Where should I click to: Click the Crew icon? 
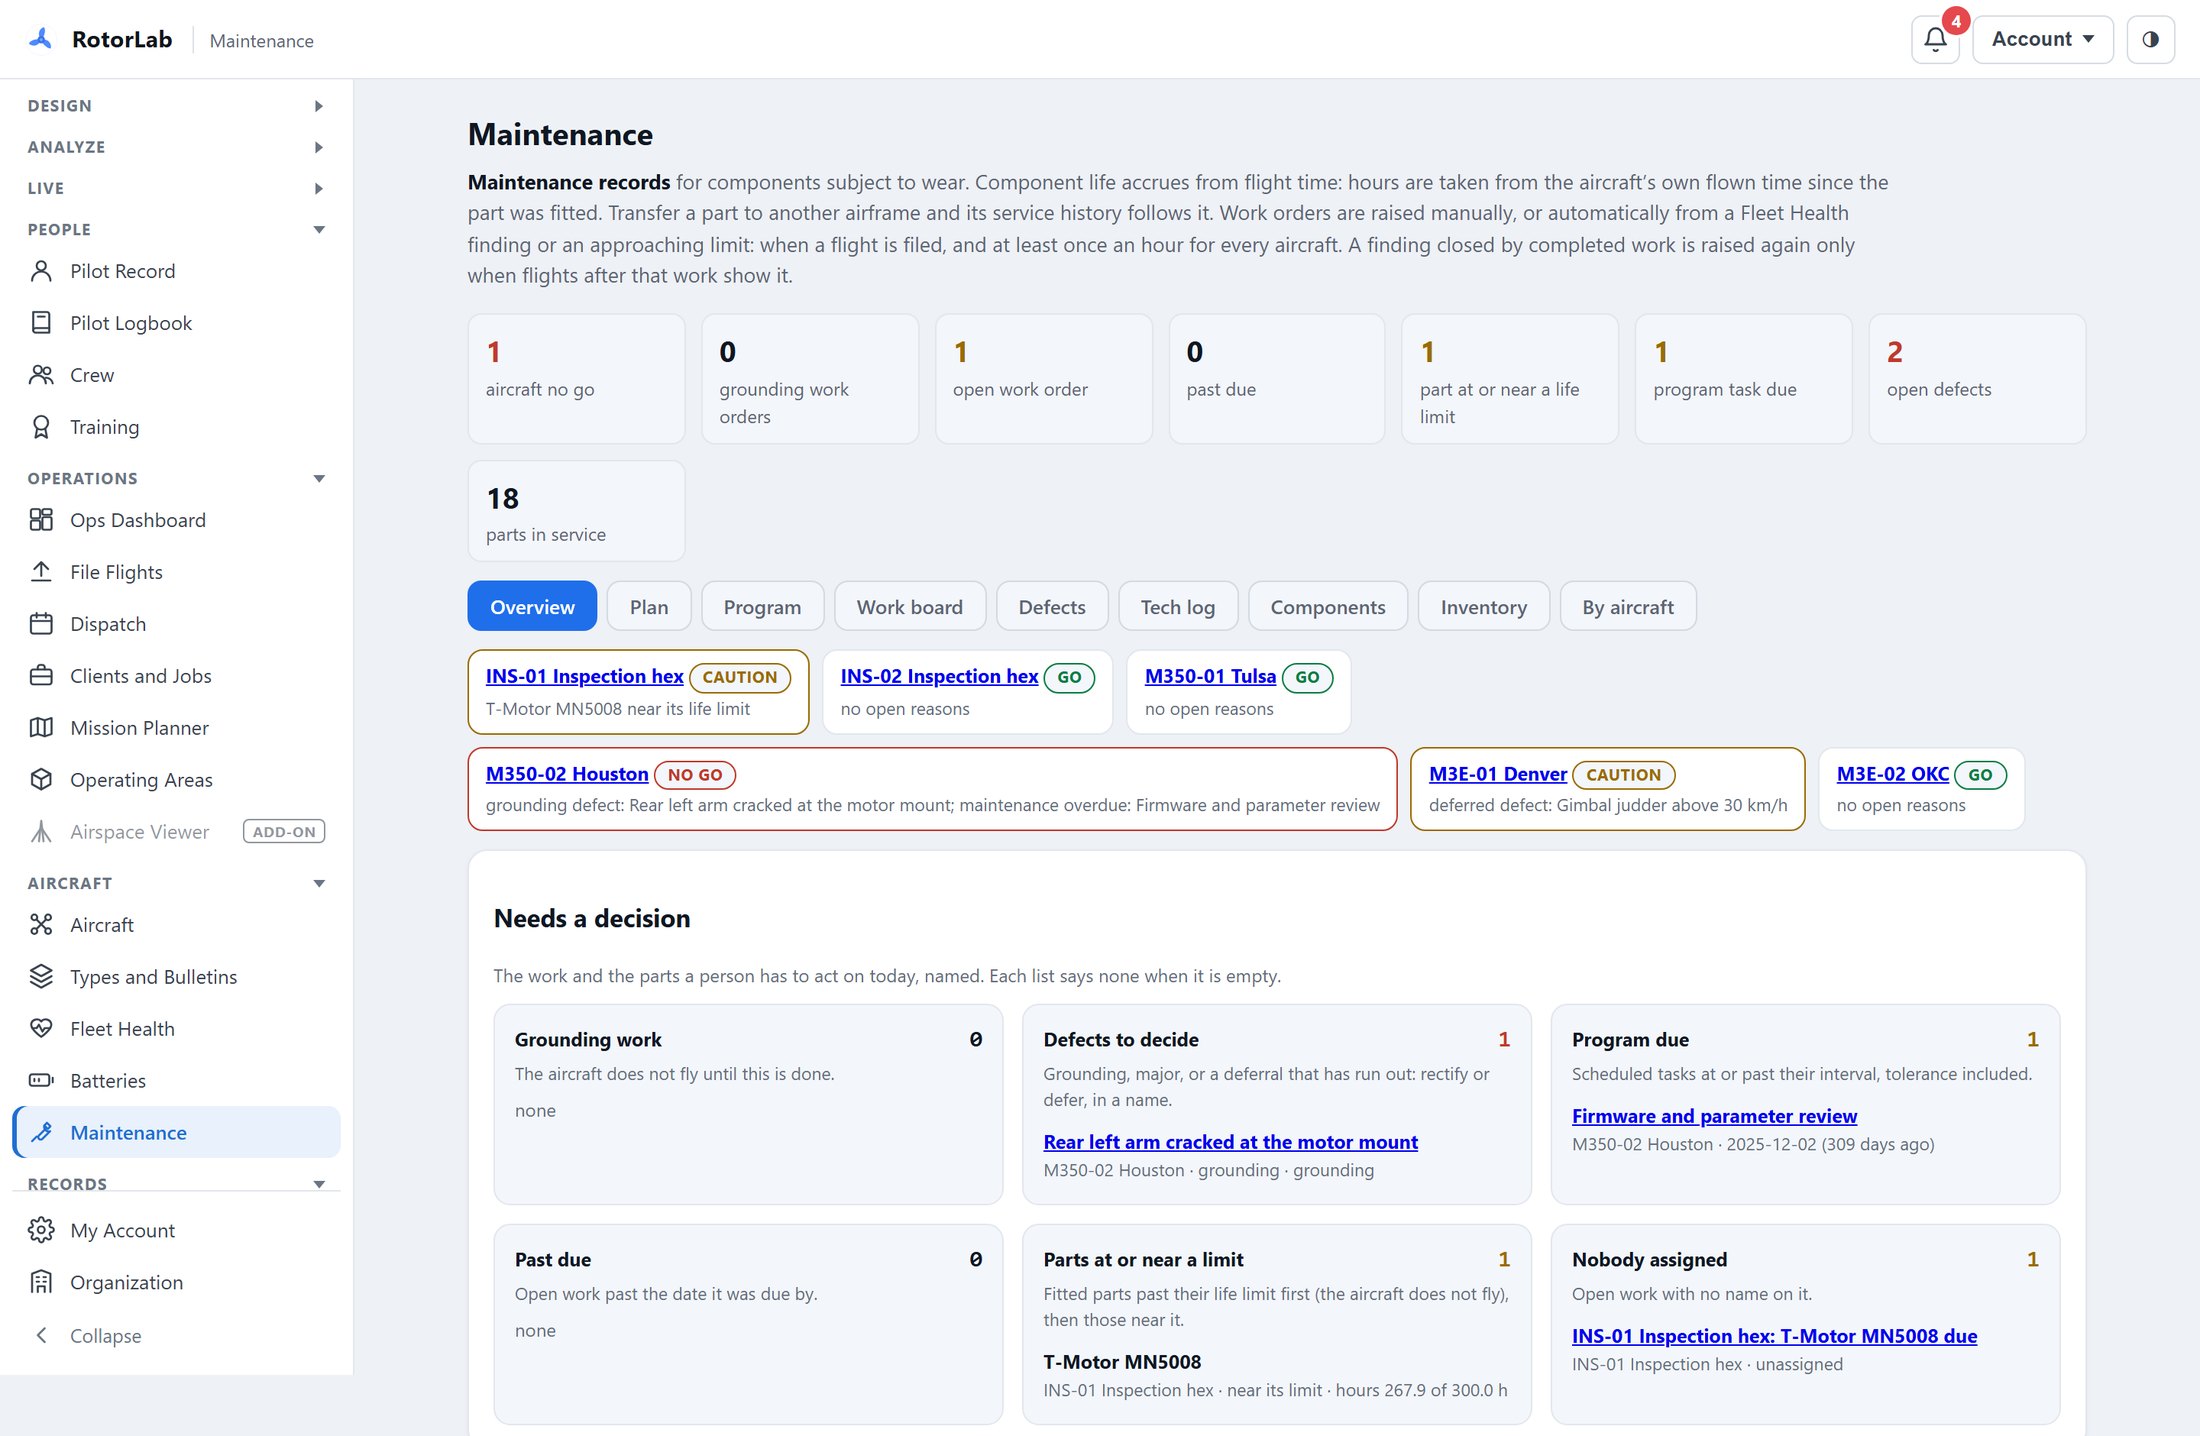(41, 375)
